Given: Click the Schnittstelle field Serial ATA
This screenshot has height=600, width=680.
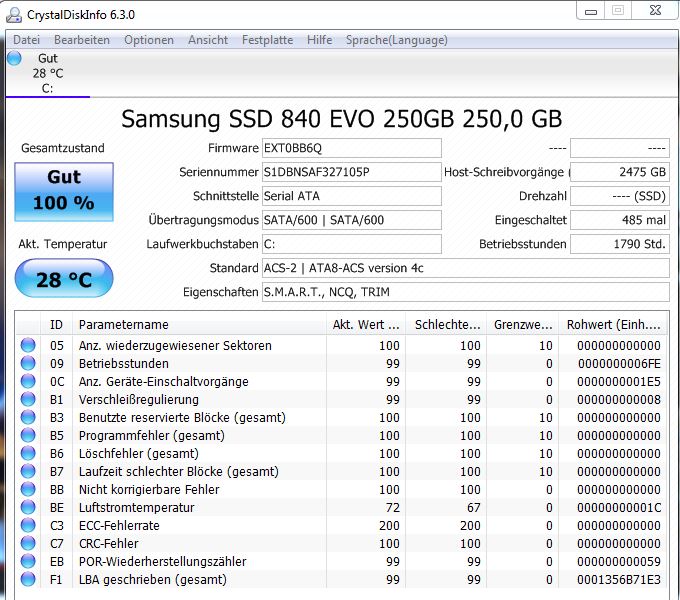Looking at the screenshot, I should pos(352,196).
